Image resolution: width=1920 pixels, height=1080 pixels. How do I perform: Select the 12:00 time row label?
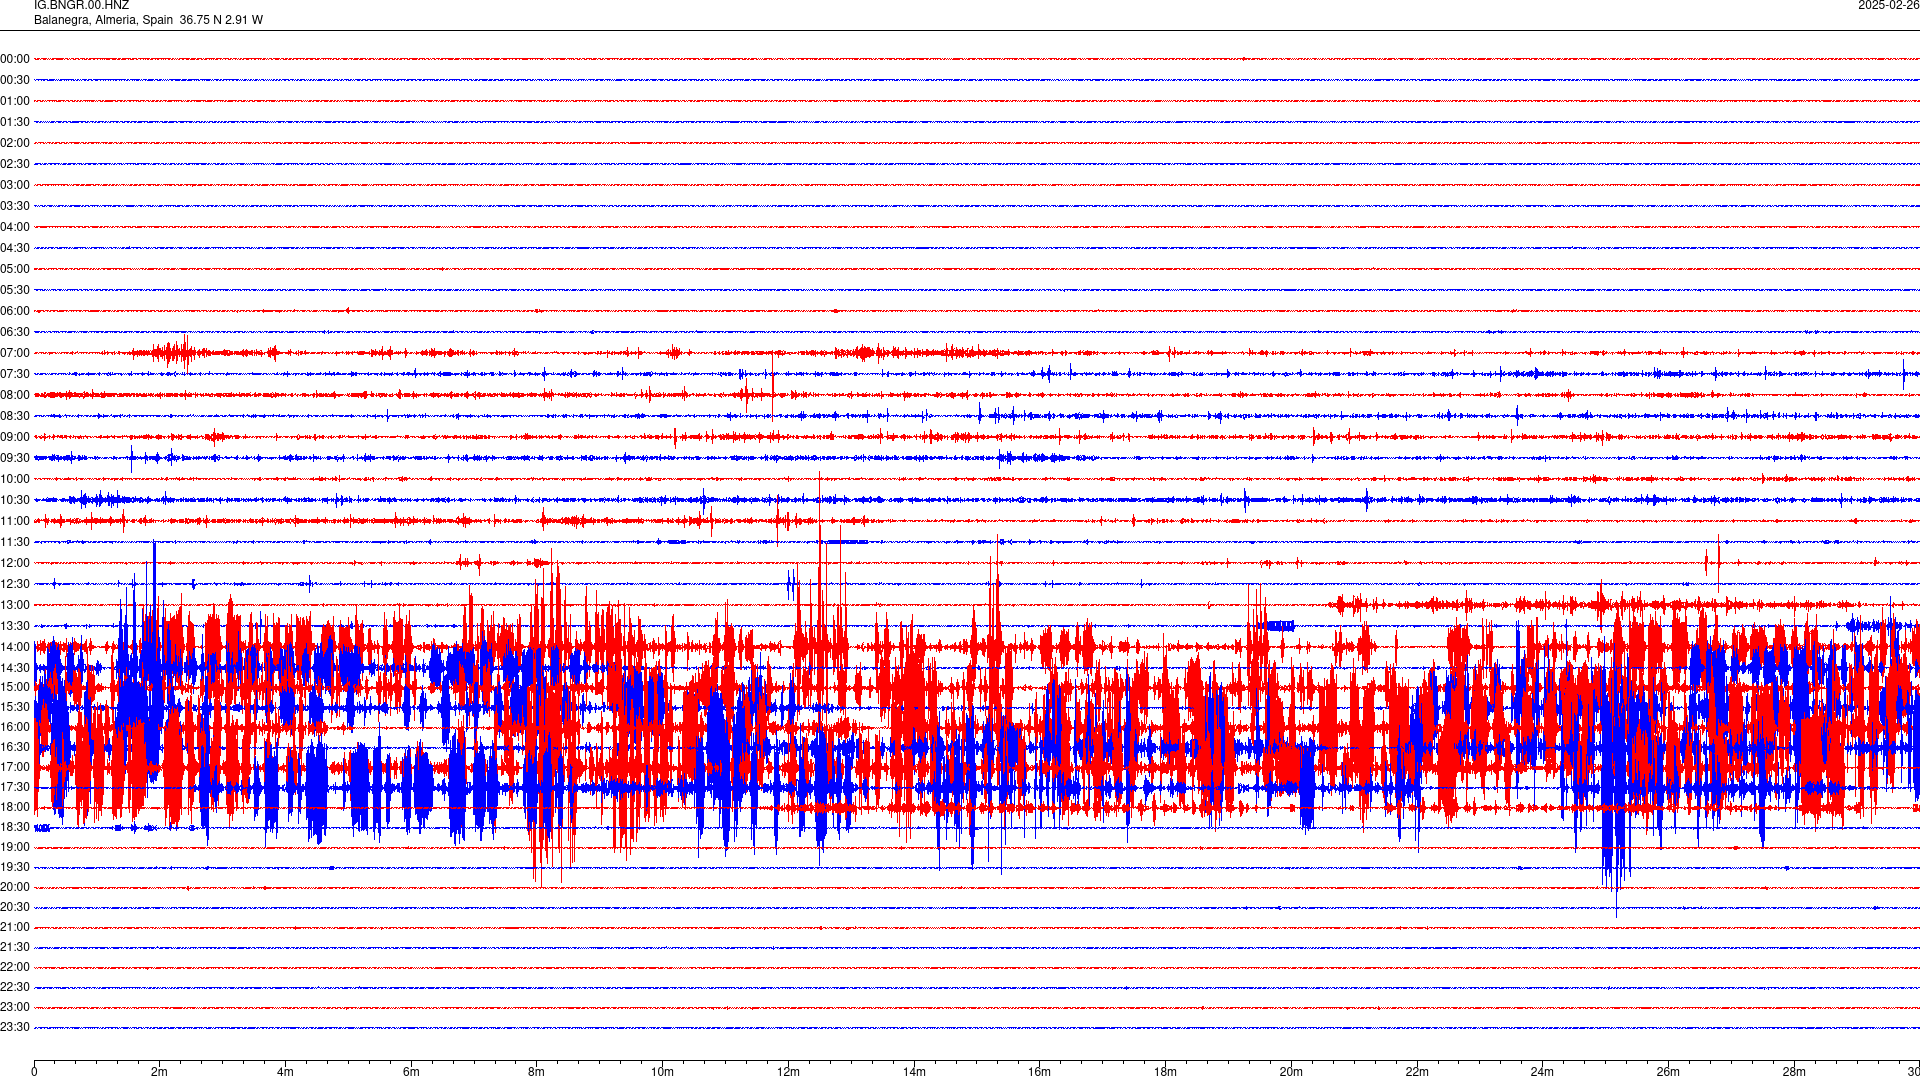15,563
